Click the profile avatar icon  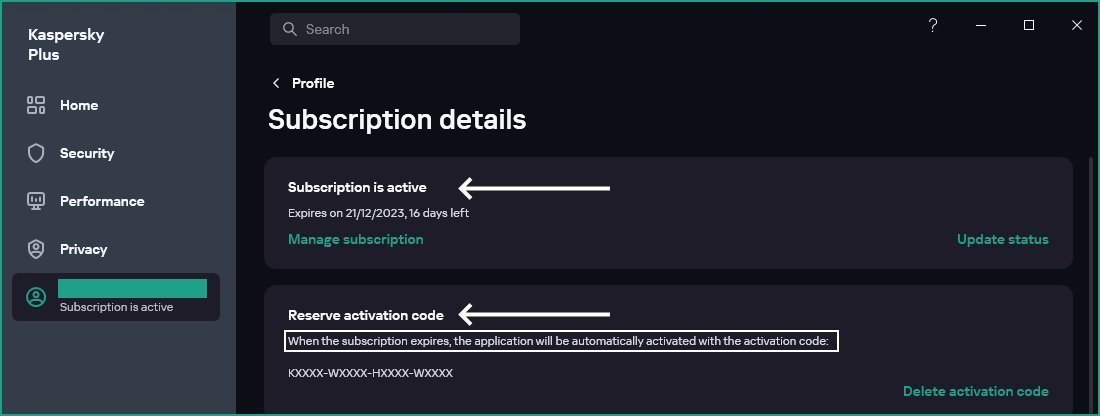pyautogui.click(x=36, y=297)
